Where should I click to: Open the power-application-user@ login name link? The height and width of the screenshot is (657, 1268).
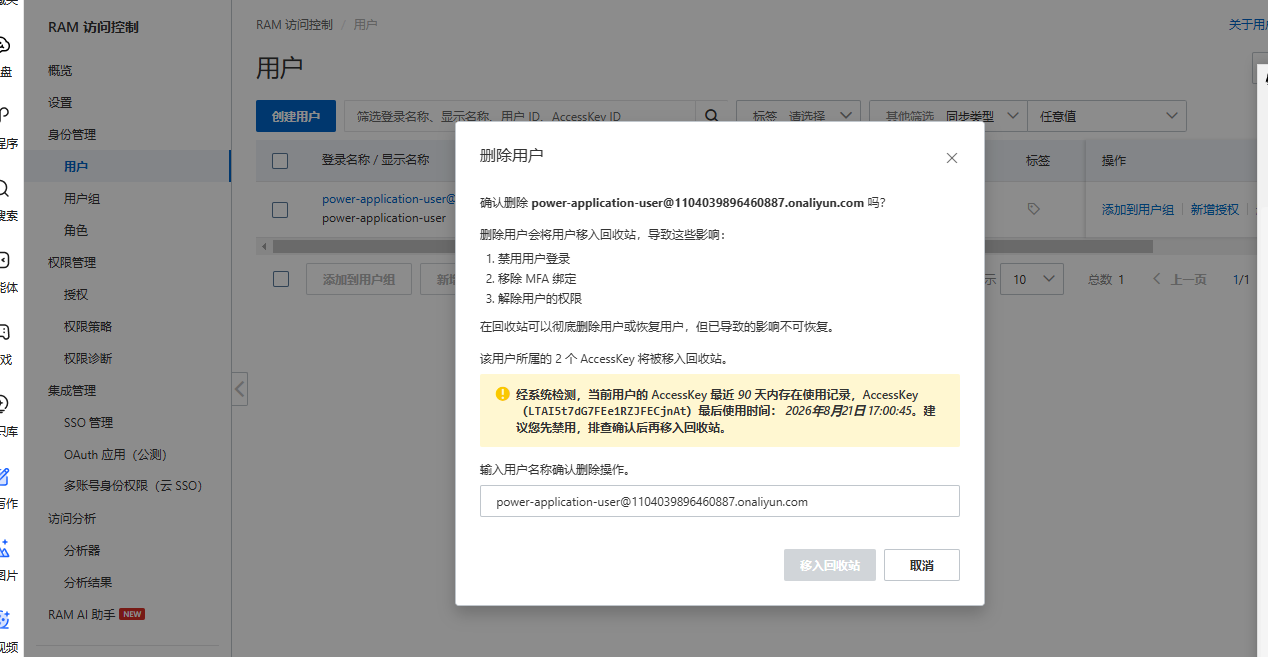click(x=388, y=199)
